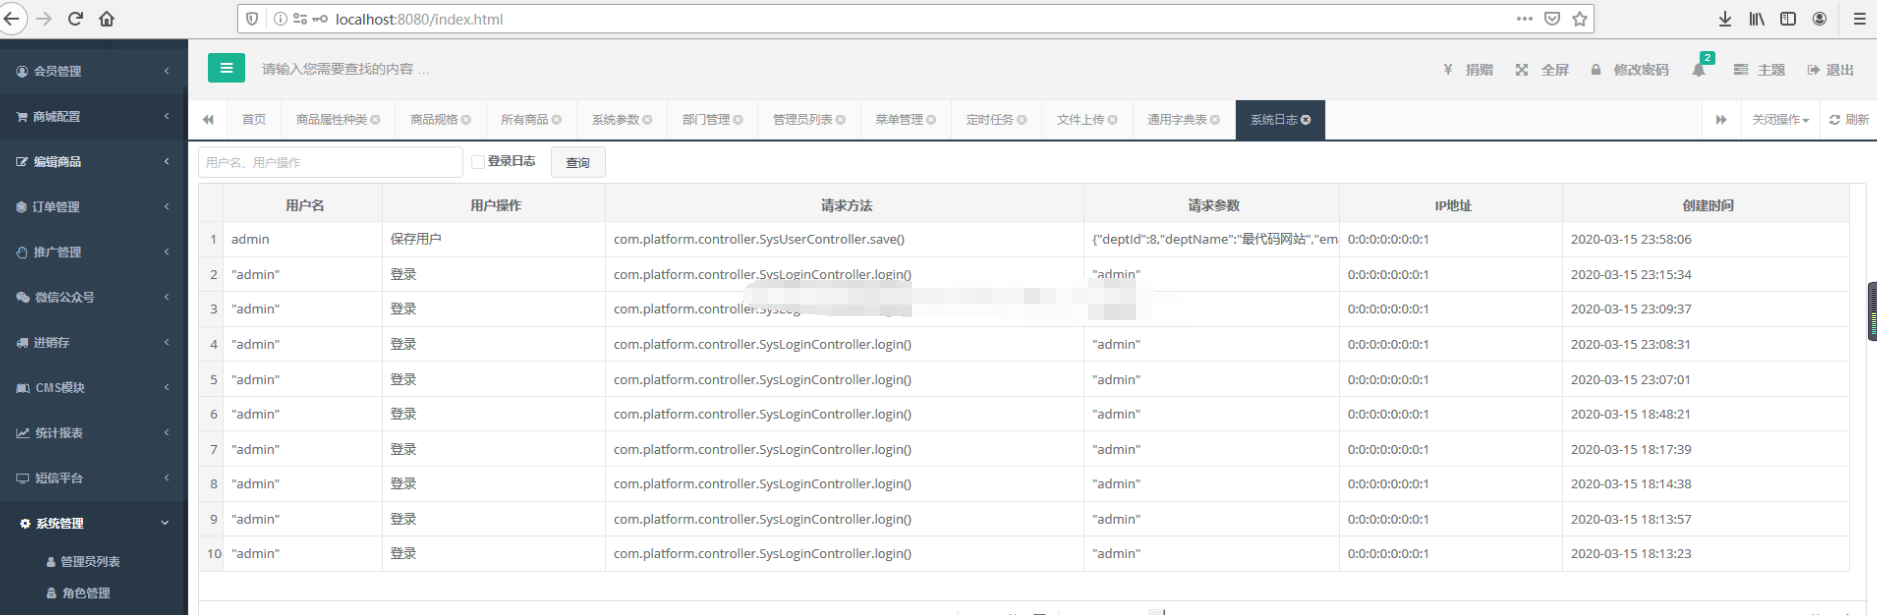Click the browser reload icon

coord(75,18)
